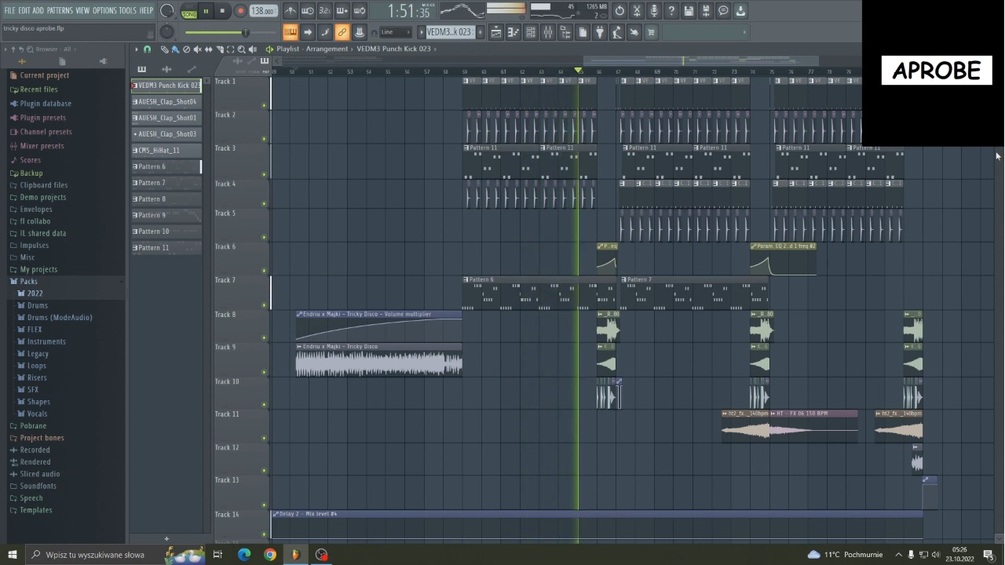Select AUESH_Clap_Shot04 in picker
The image size is (1005, 565).
tap(167, 102)
